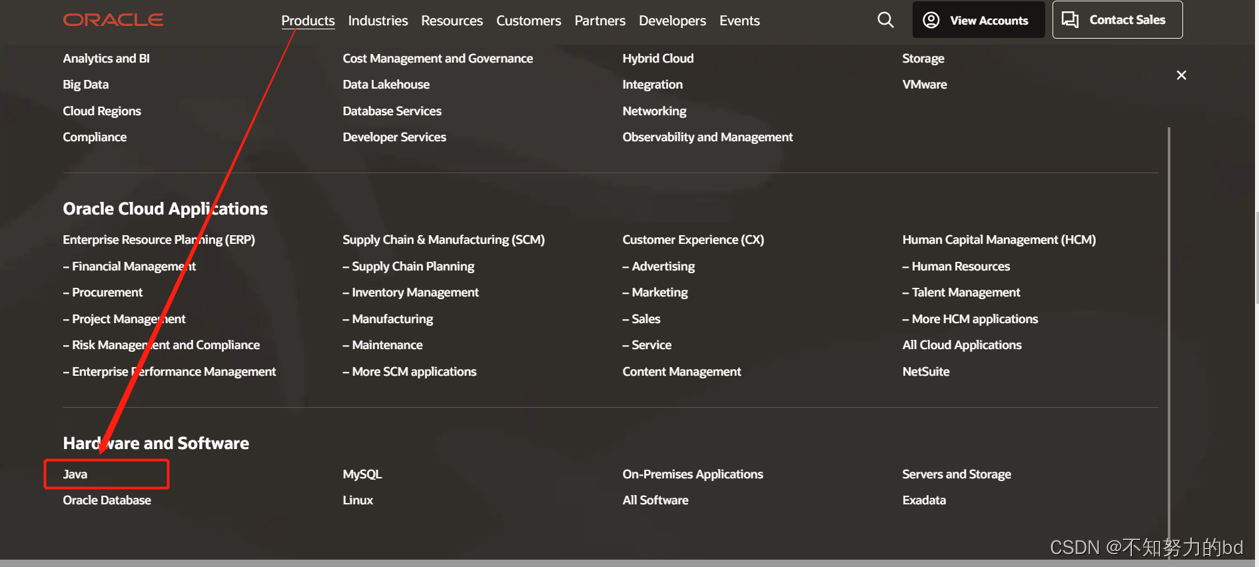Select Developer Services
1259x567 pixels.
(x=395, y=137)
